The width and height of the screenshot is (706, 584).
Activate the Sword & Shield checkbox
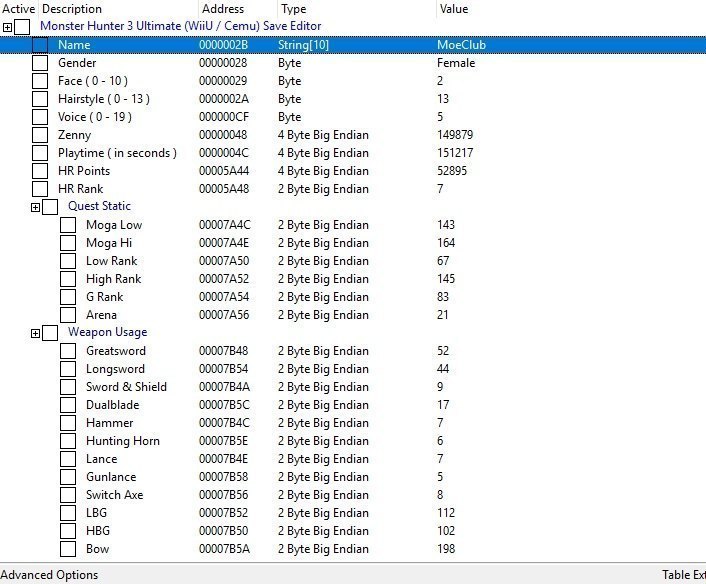pyautogui.click(x=68, y=387)
